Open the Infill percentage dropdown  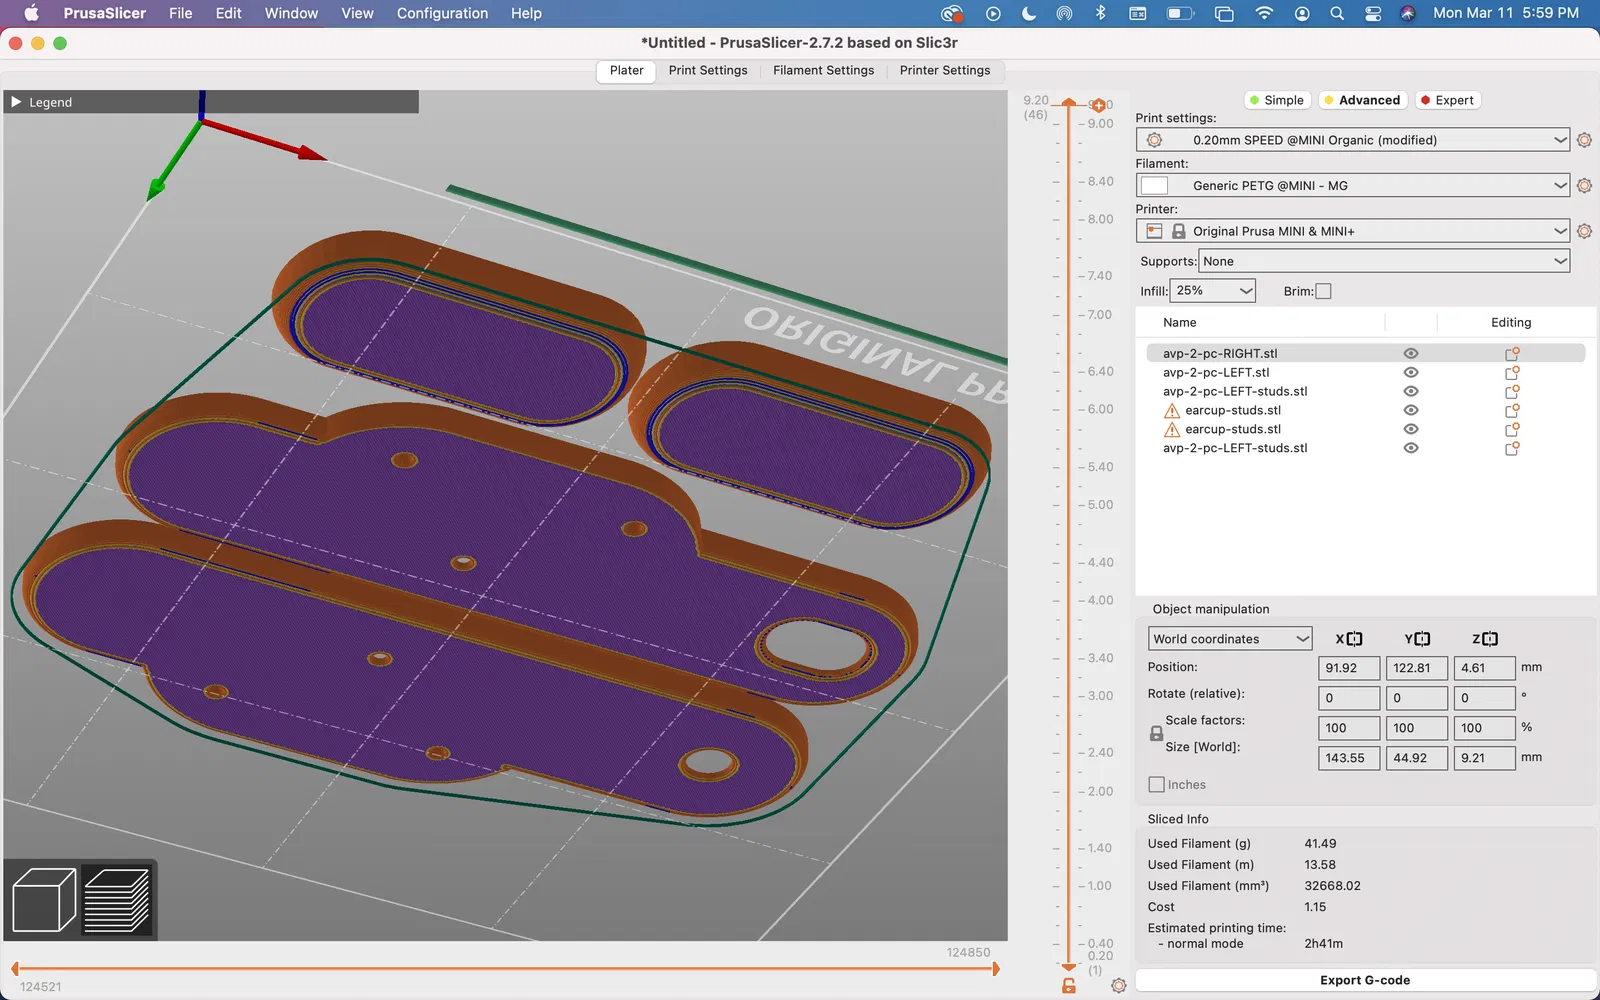[1213, 291]
